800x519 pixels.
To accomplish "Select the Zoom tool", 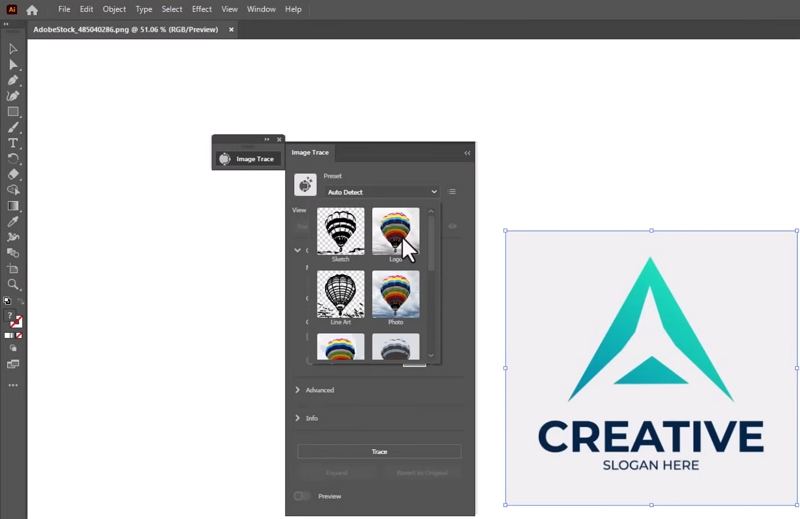I will pos(13,284).
